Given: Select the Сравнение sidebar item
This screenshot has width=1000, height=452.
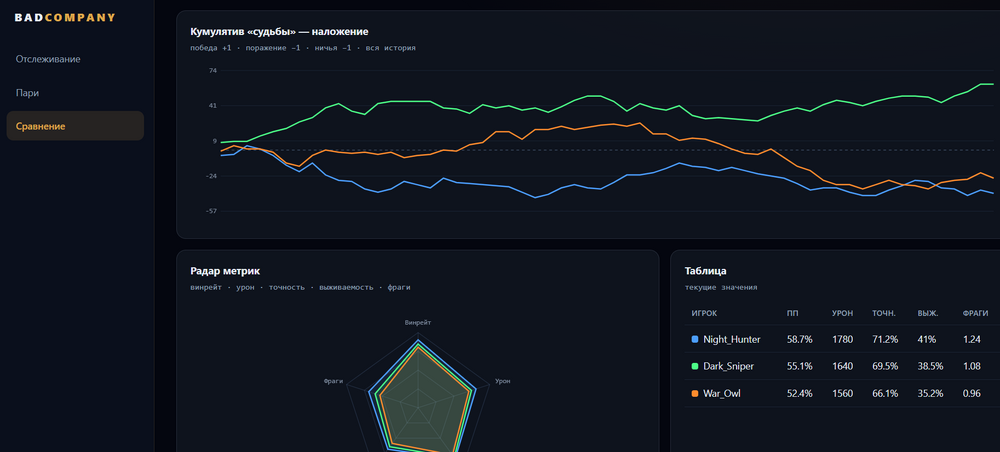Looking at the screenshot, I should 75,126.
